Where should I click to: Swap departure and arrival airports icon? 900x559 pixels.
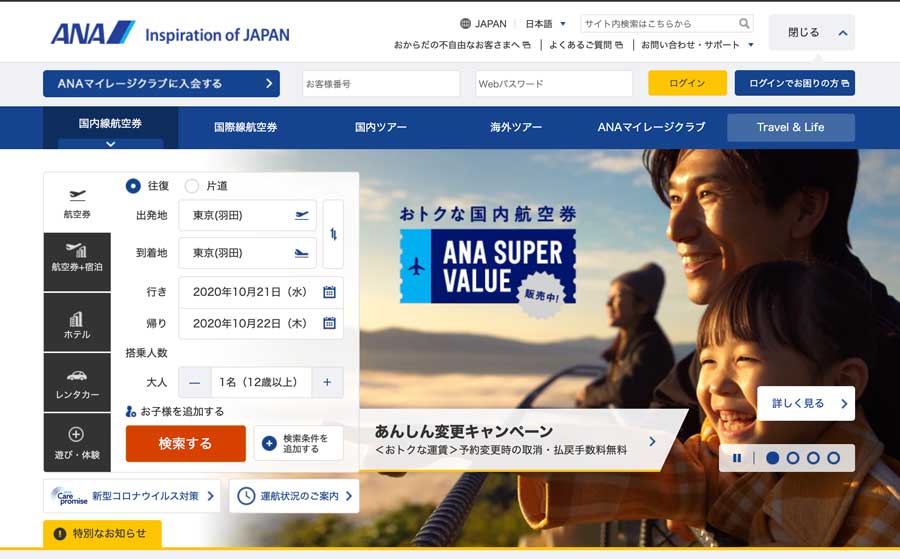[x=333, y=234]
